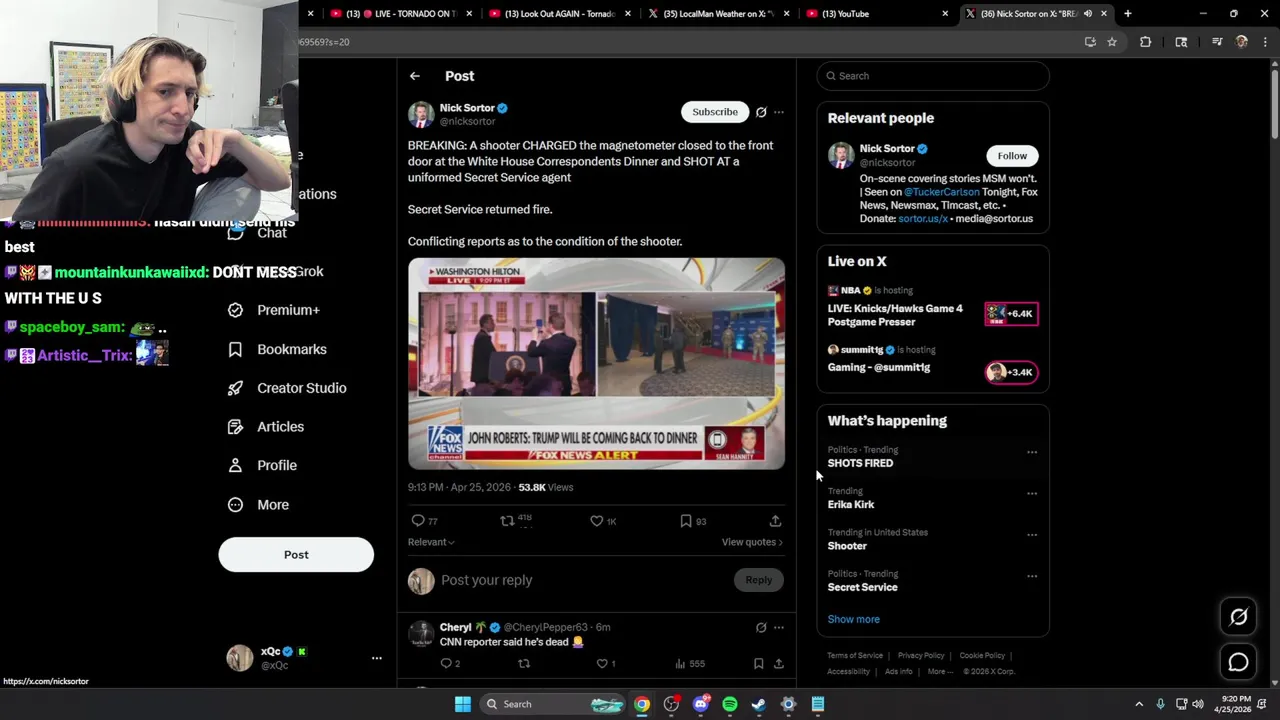Open the Erika Kirk trend options menu
Image resolution: width=1280 pixels, height=720 pixels.
1032,493
